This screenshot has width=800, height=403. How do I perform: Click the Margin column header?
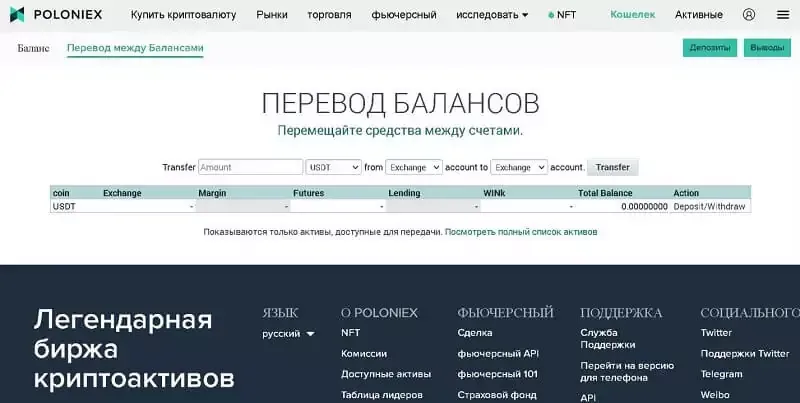[212, 193]
